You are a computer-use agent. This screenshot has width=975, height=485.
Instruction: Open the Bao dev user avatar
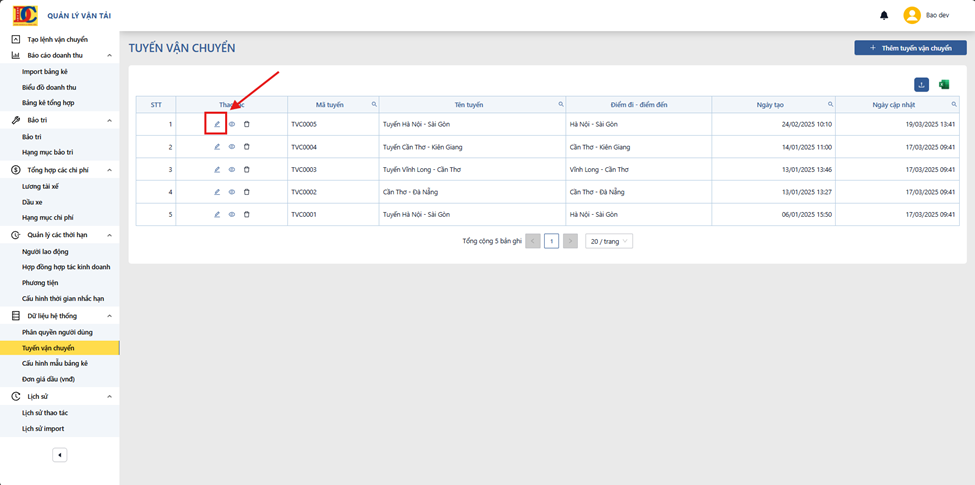tap(912, 16)
